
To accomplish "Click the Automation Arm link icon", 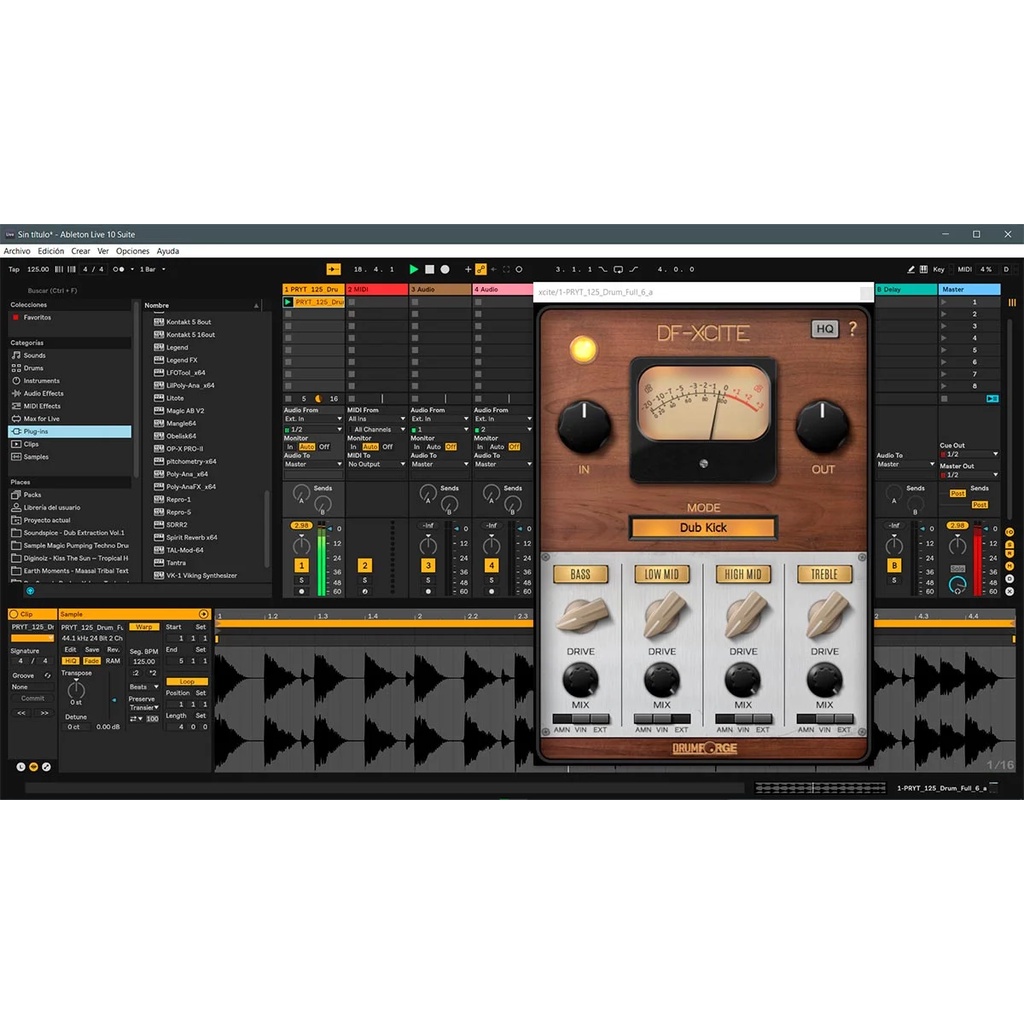I will (481, 269).
